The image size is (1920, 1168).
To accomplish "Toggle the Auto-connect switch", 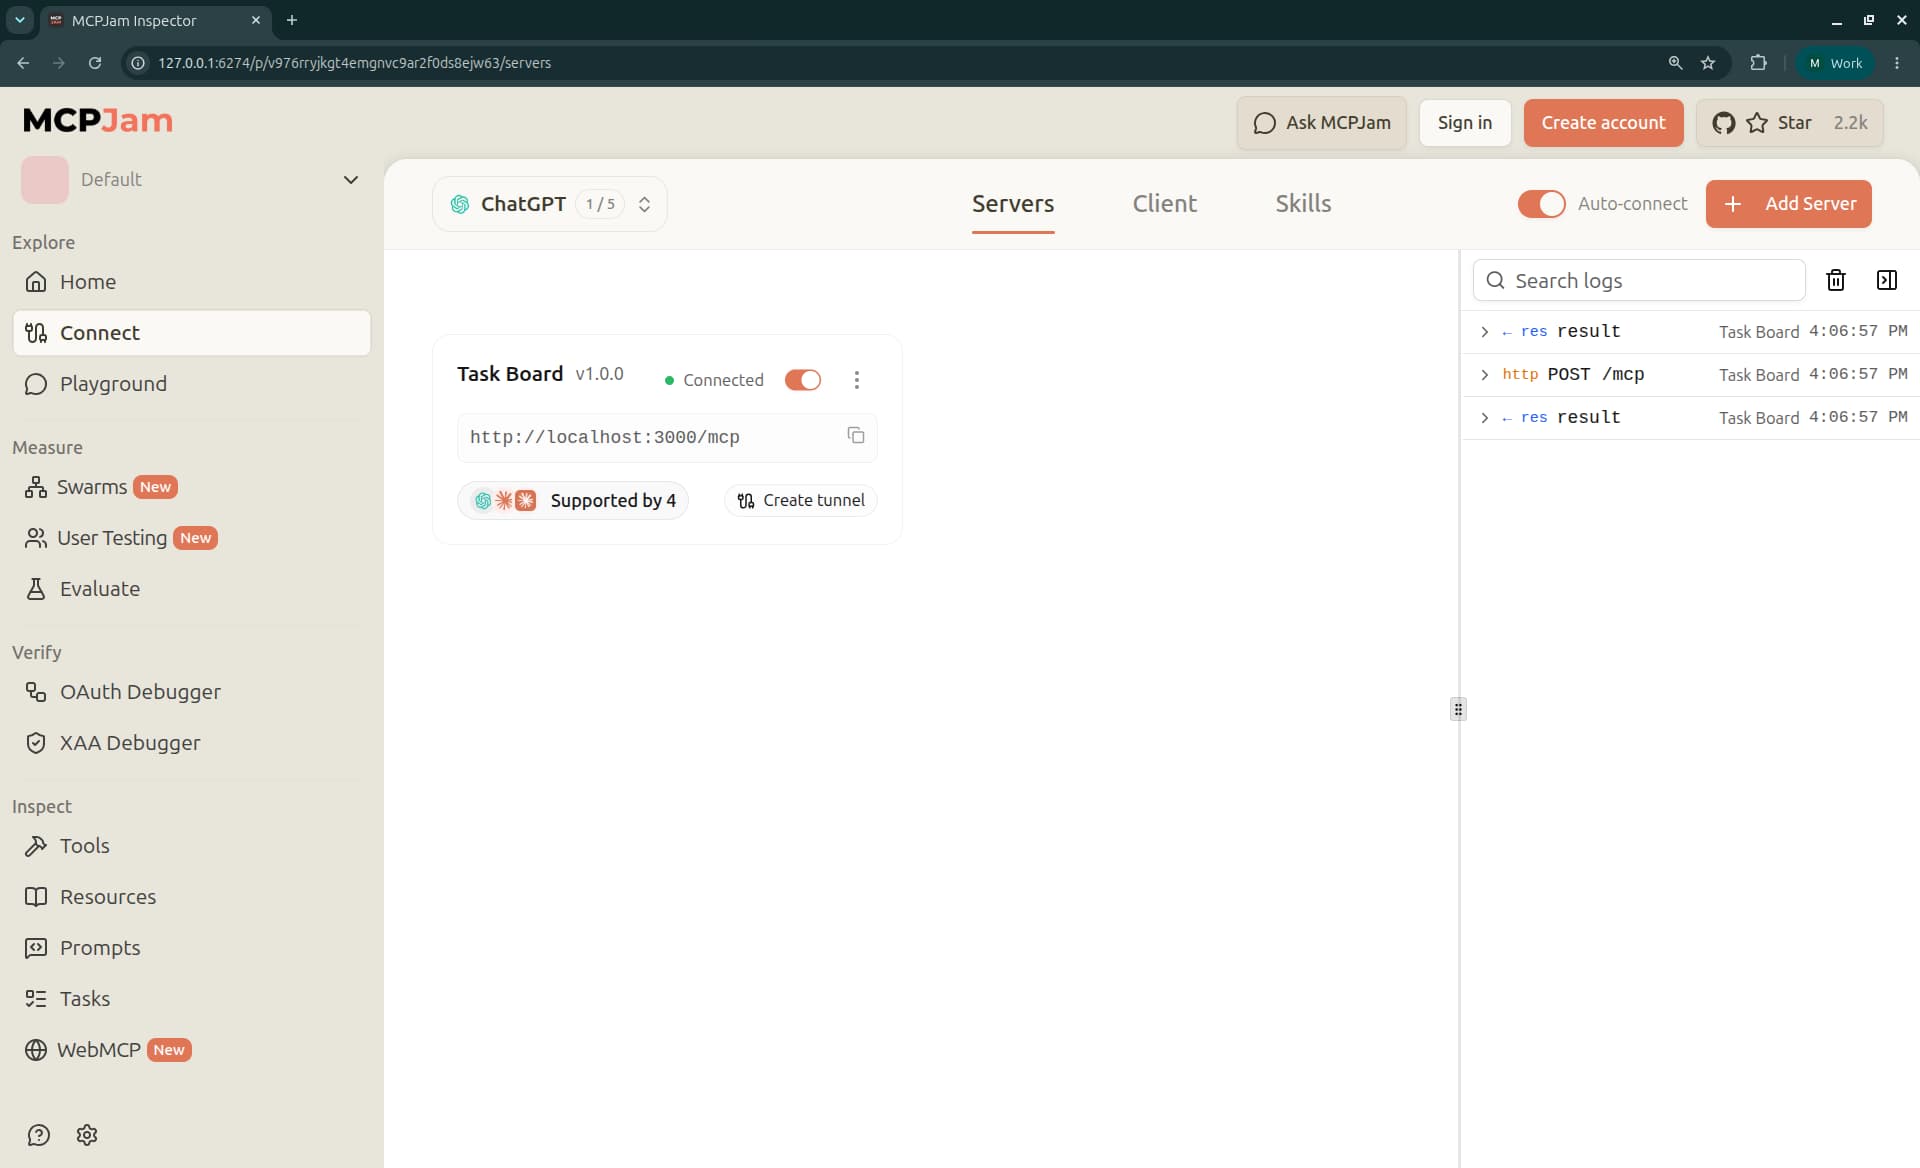I will (x=1541, y=204).
